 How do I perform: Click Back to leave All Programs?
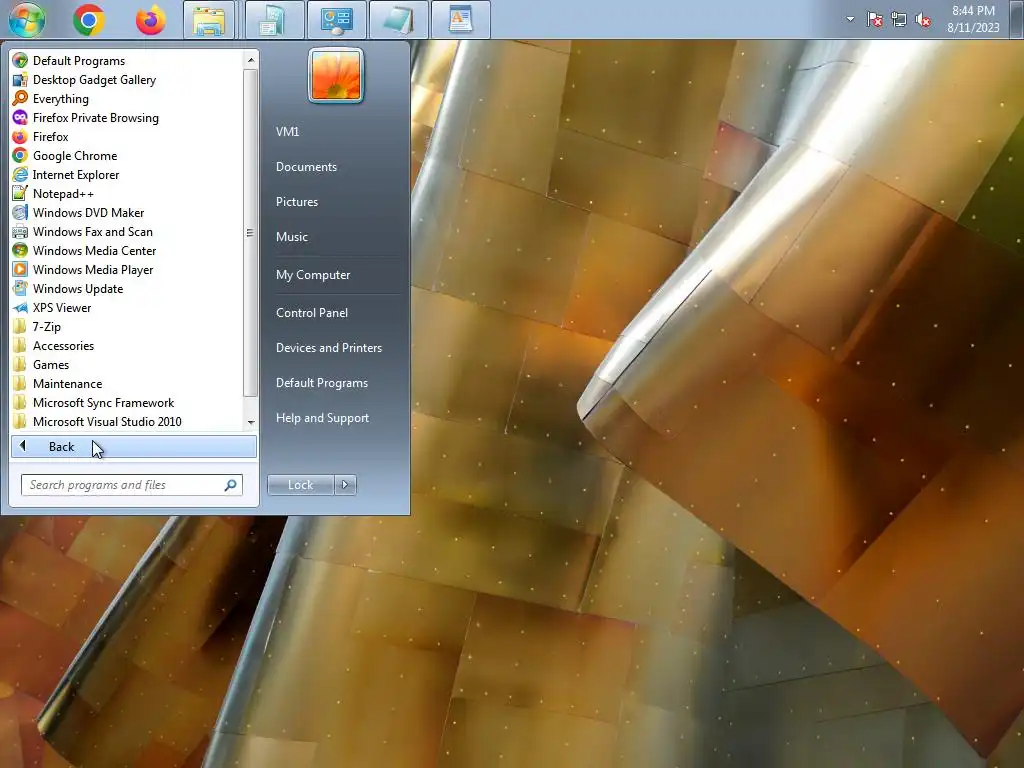tap(134, 447)
